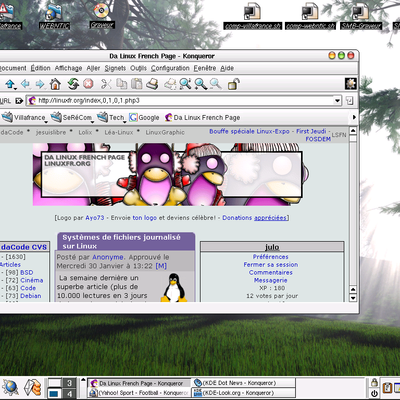The height and width of the screenshot is (400, 400).
Task: Open Da Linux French Page bookmark
Action: pos(202,117)
